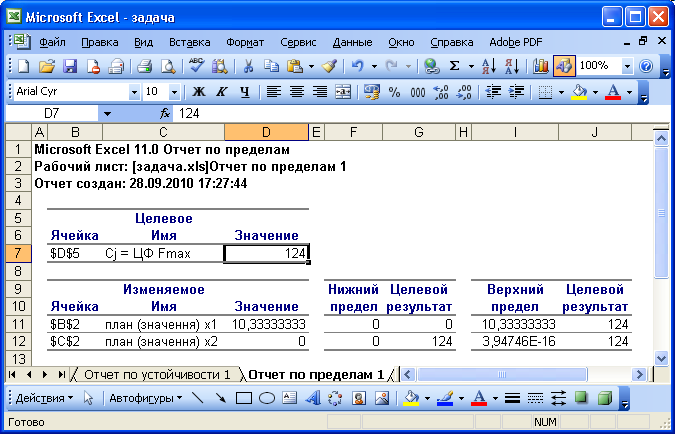675x434 pixels.
Task: Select the Отчет по пределам 1 sheet tab
Action: 316,375
